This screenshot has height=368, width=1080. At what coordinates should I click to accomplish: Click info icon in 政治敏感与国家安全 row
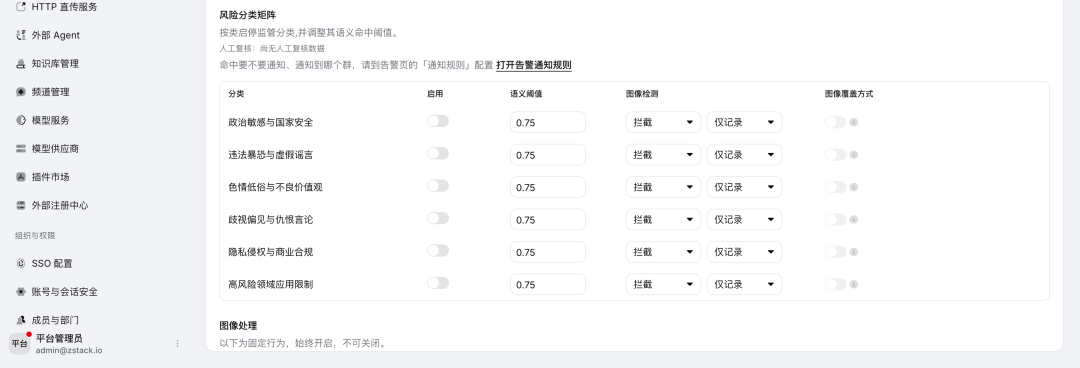click(853, 122)
